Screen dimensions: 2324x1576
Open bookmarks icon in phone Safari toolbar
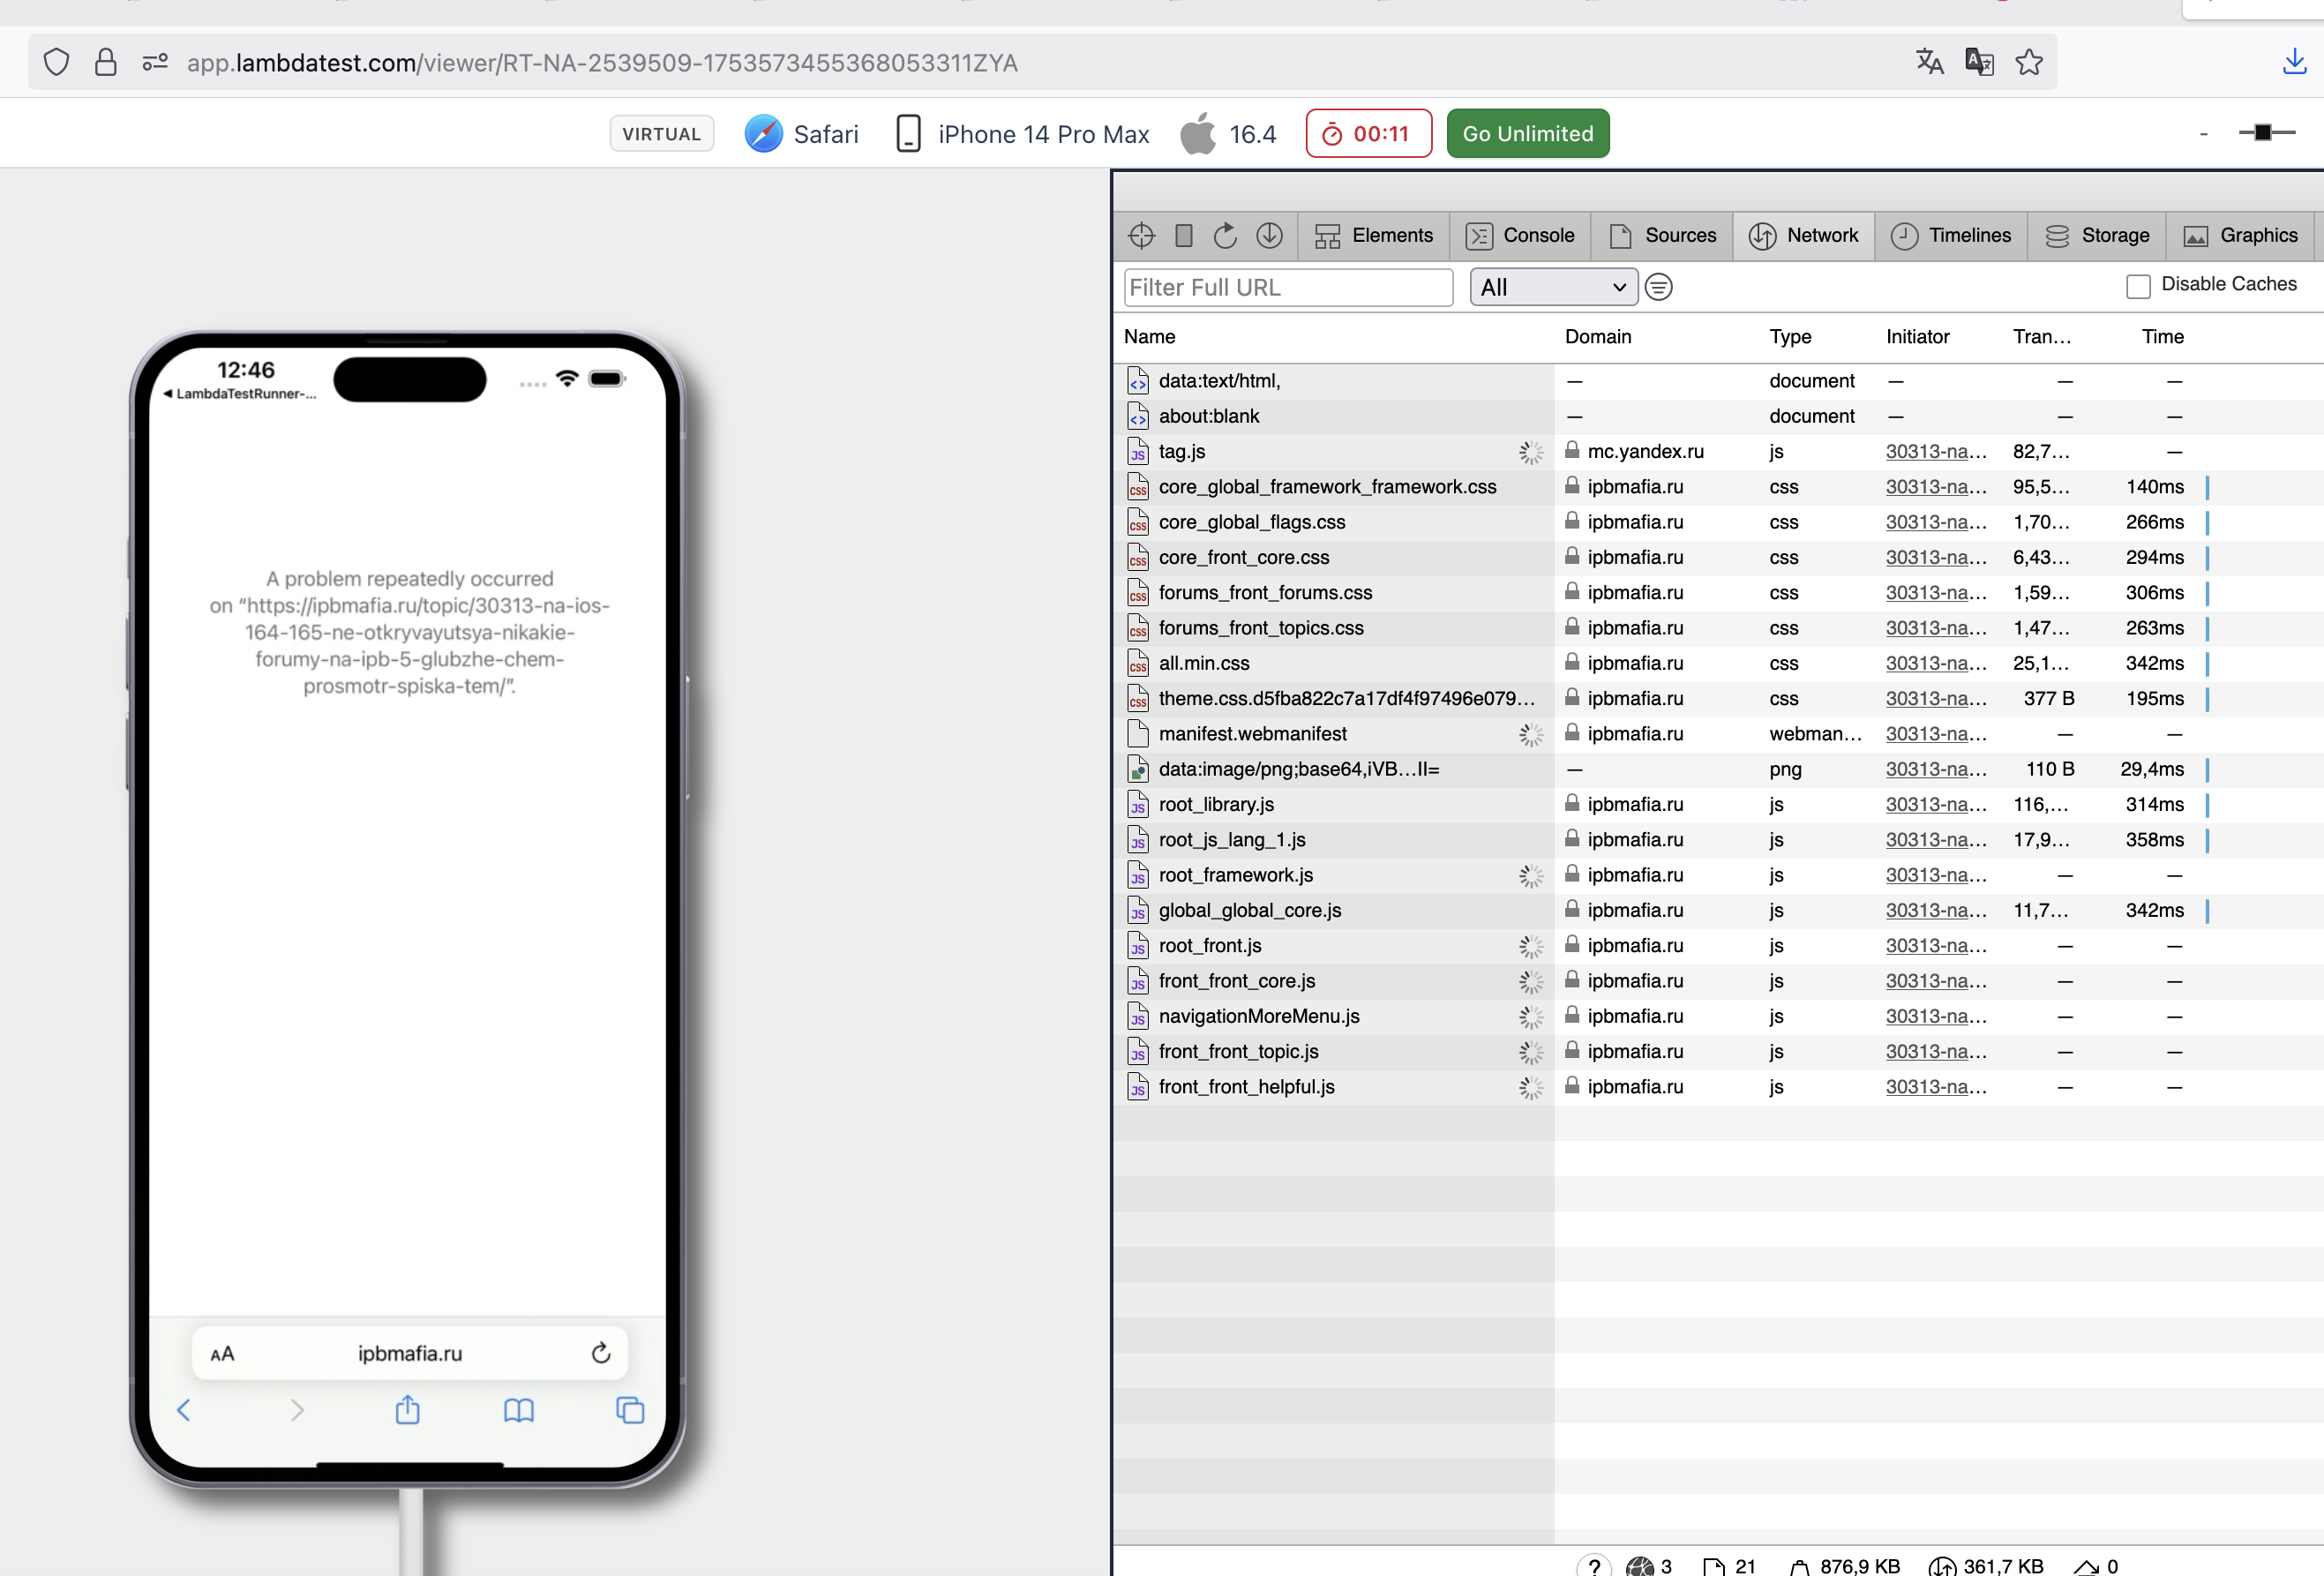point(519,1411)
